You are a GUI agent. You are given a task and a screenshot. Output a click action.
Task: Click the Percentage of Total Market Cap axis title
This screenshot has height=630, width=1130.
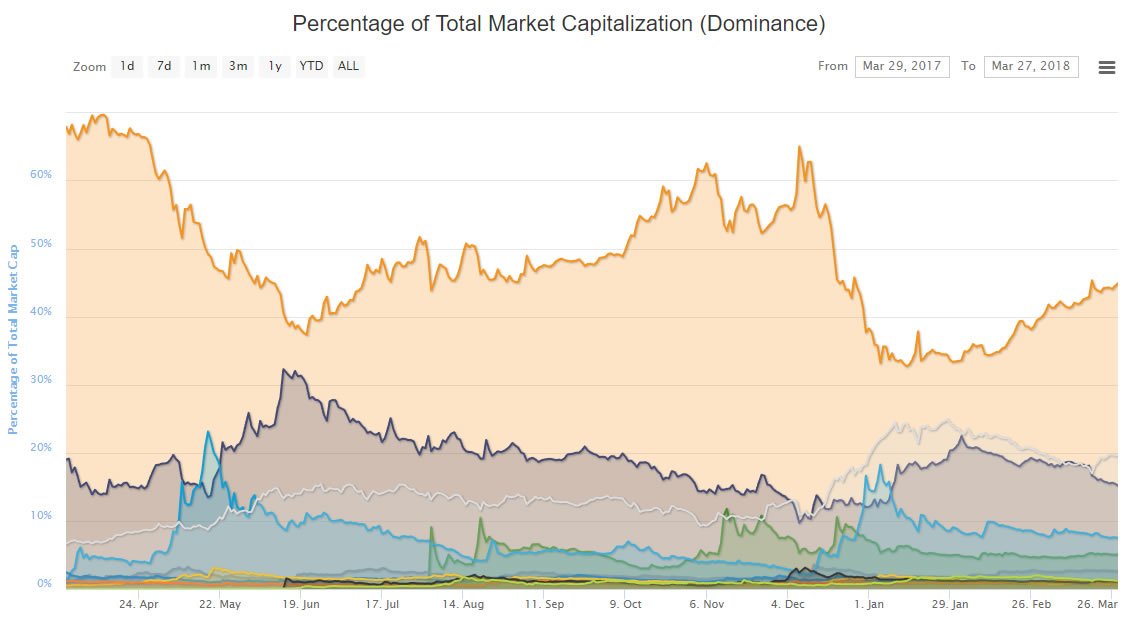click(x=12, y=340)
